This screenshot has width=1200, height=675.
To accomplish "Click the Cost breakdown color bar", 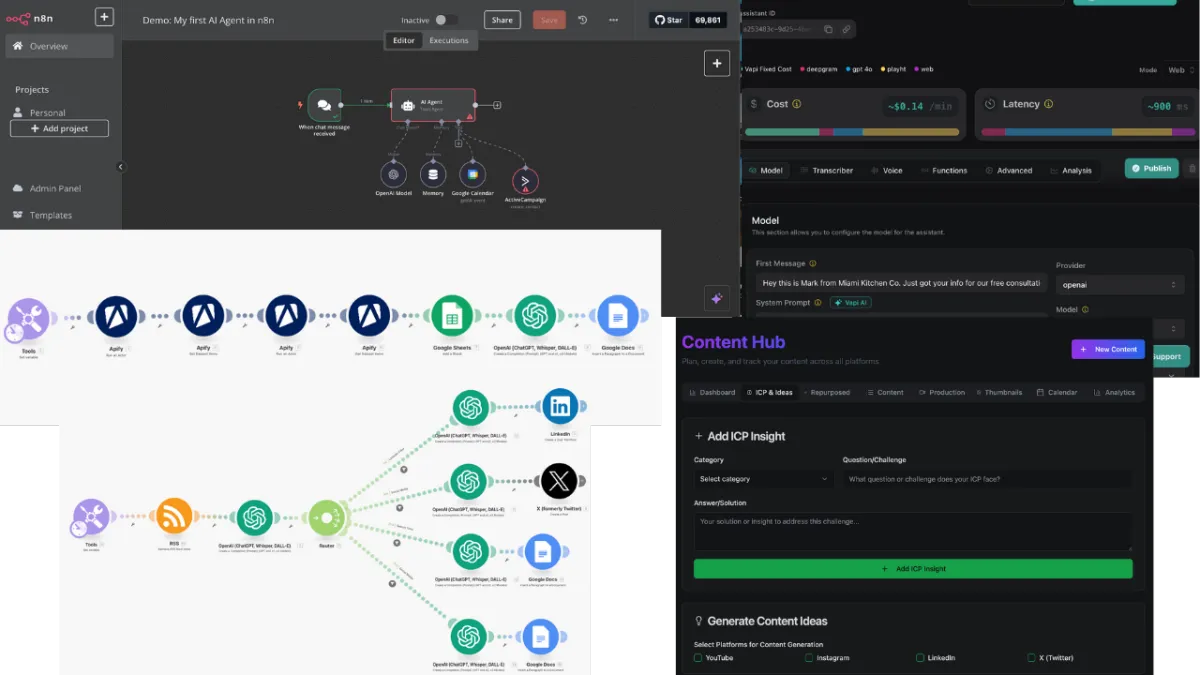I will pos(853,131).
